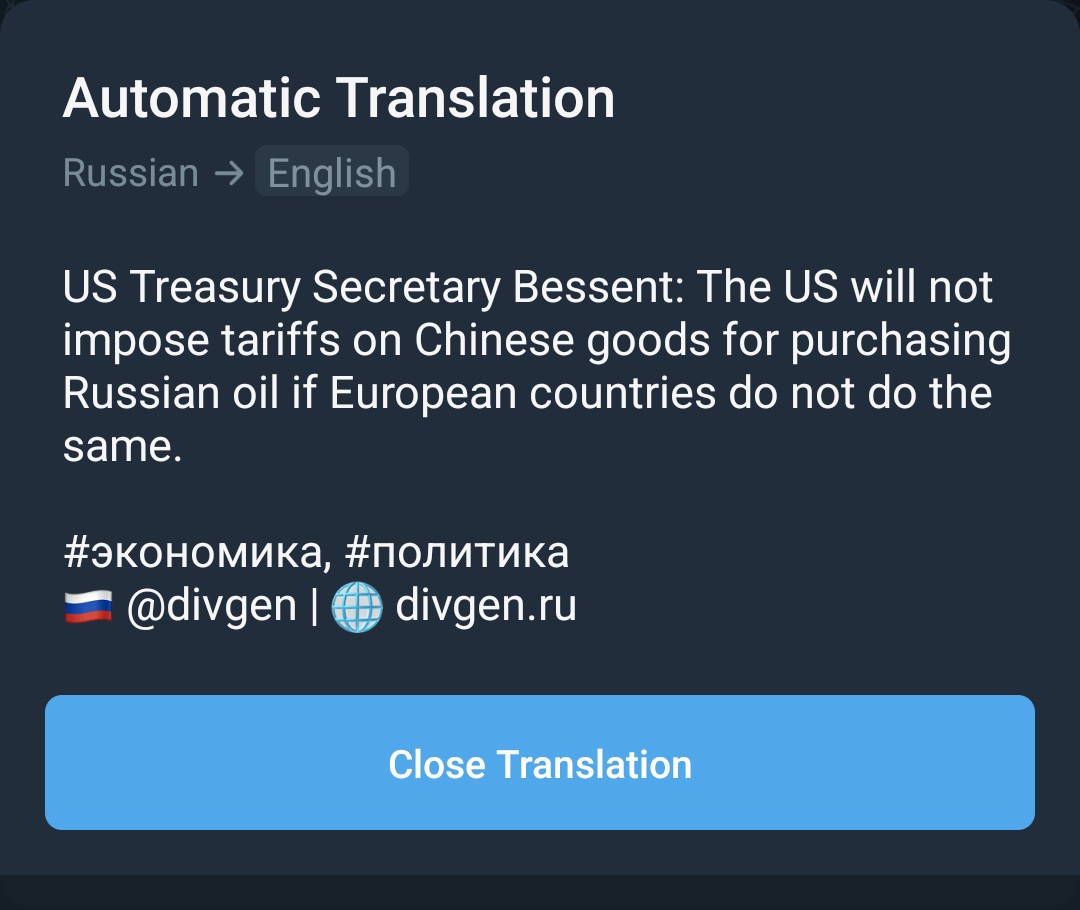This screenshot has height=910, width=1080.
Task: Click the Automatic Translation heading
Action: 339,98
